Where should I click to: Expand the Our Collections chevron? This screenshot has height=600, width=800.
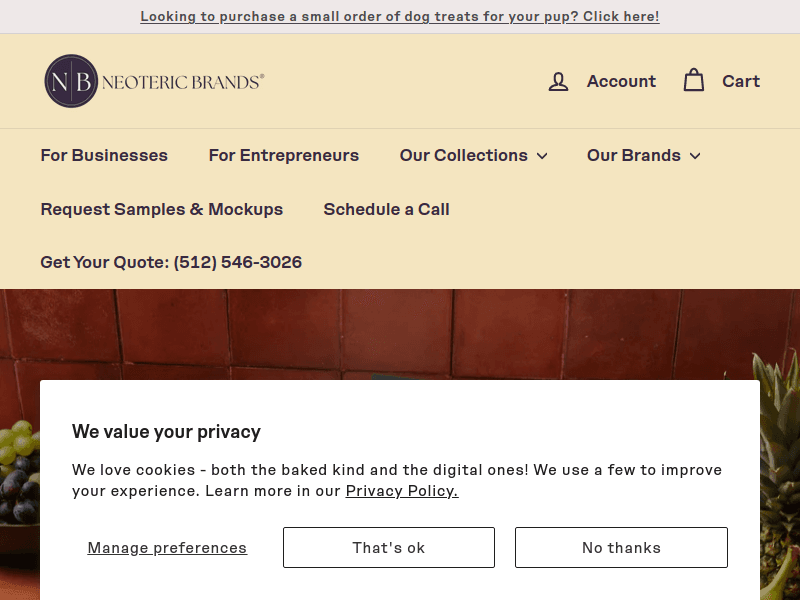[542, 156]
